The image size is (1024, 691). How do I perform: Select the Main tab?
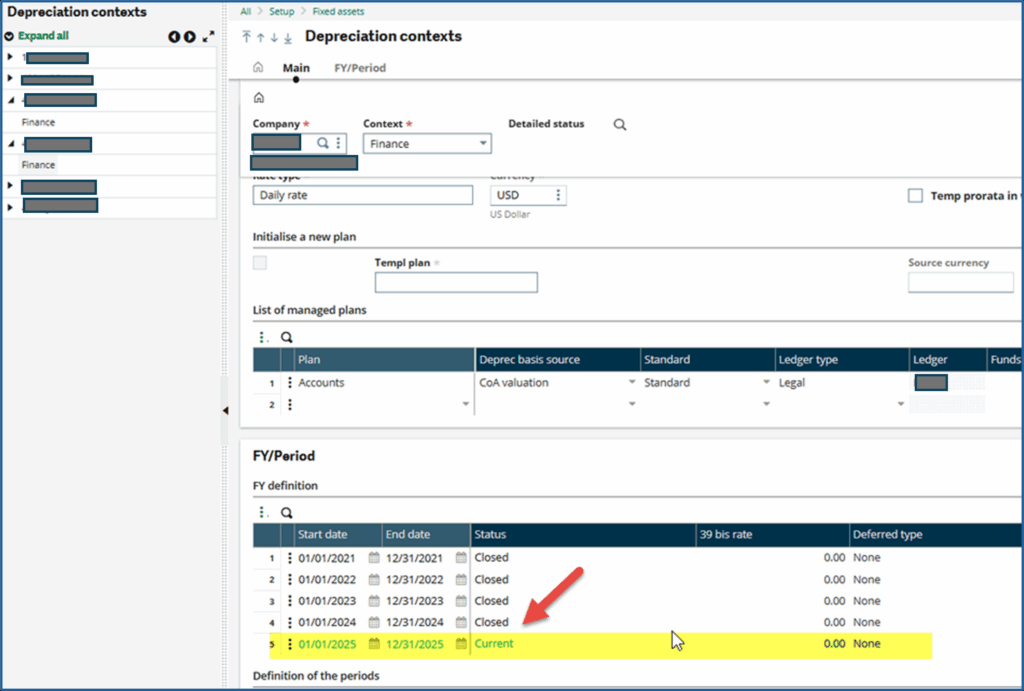click(296, 68)
